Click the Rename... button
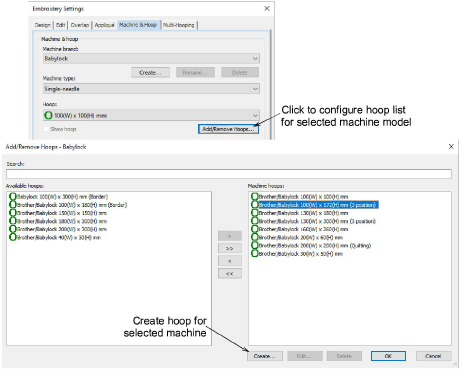Viewport: 467px width, 372px height. click(x=195, y=72)
